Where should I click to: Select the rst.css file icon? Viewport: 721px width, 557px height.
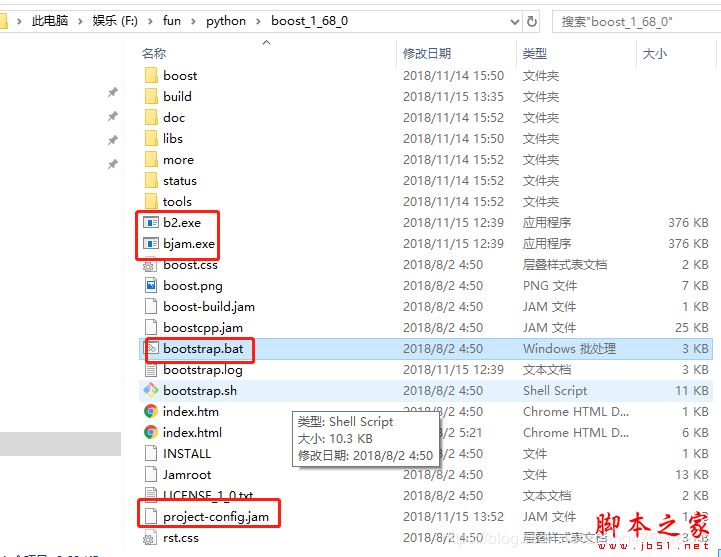coord(149,538)
